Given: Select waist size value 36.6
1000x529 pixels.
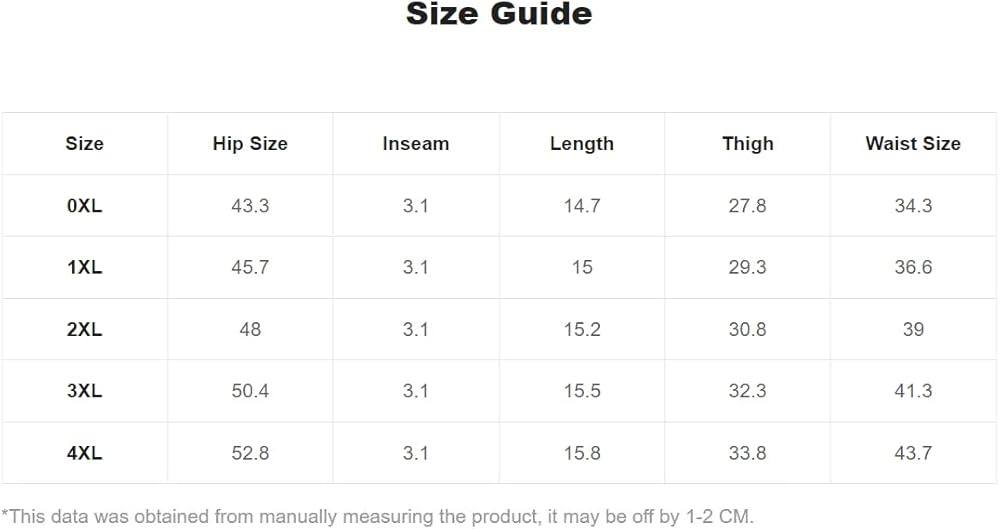Looking at the screenshot, I should click(913, 268).
